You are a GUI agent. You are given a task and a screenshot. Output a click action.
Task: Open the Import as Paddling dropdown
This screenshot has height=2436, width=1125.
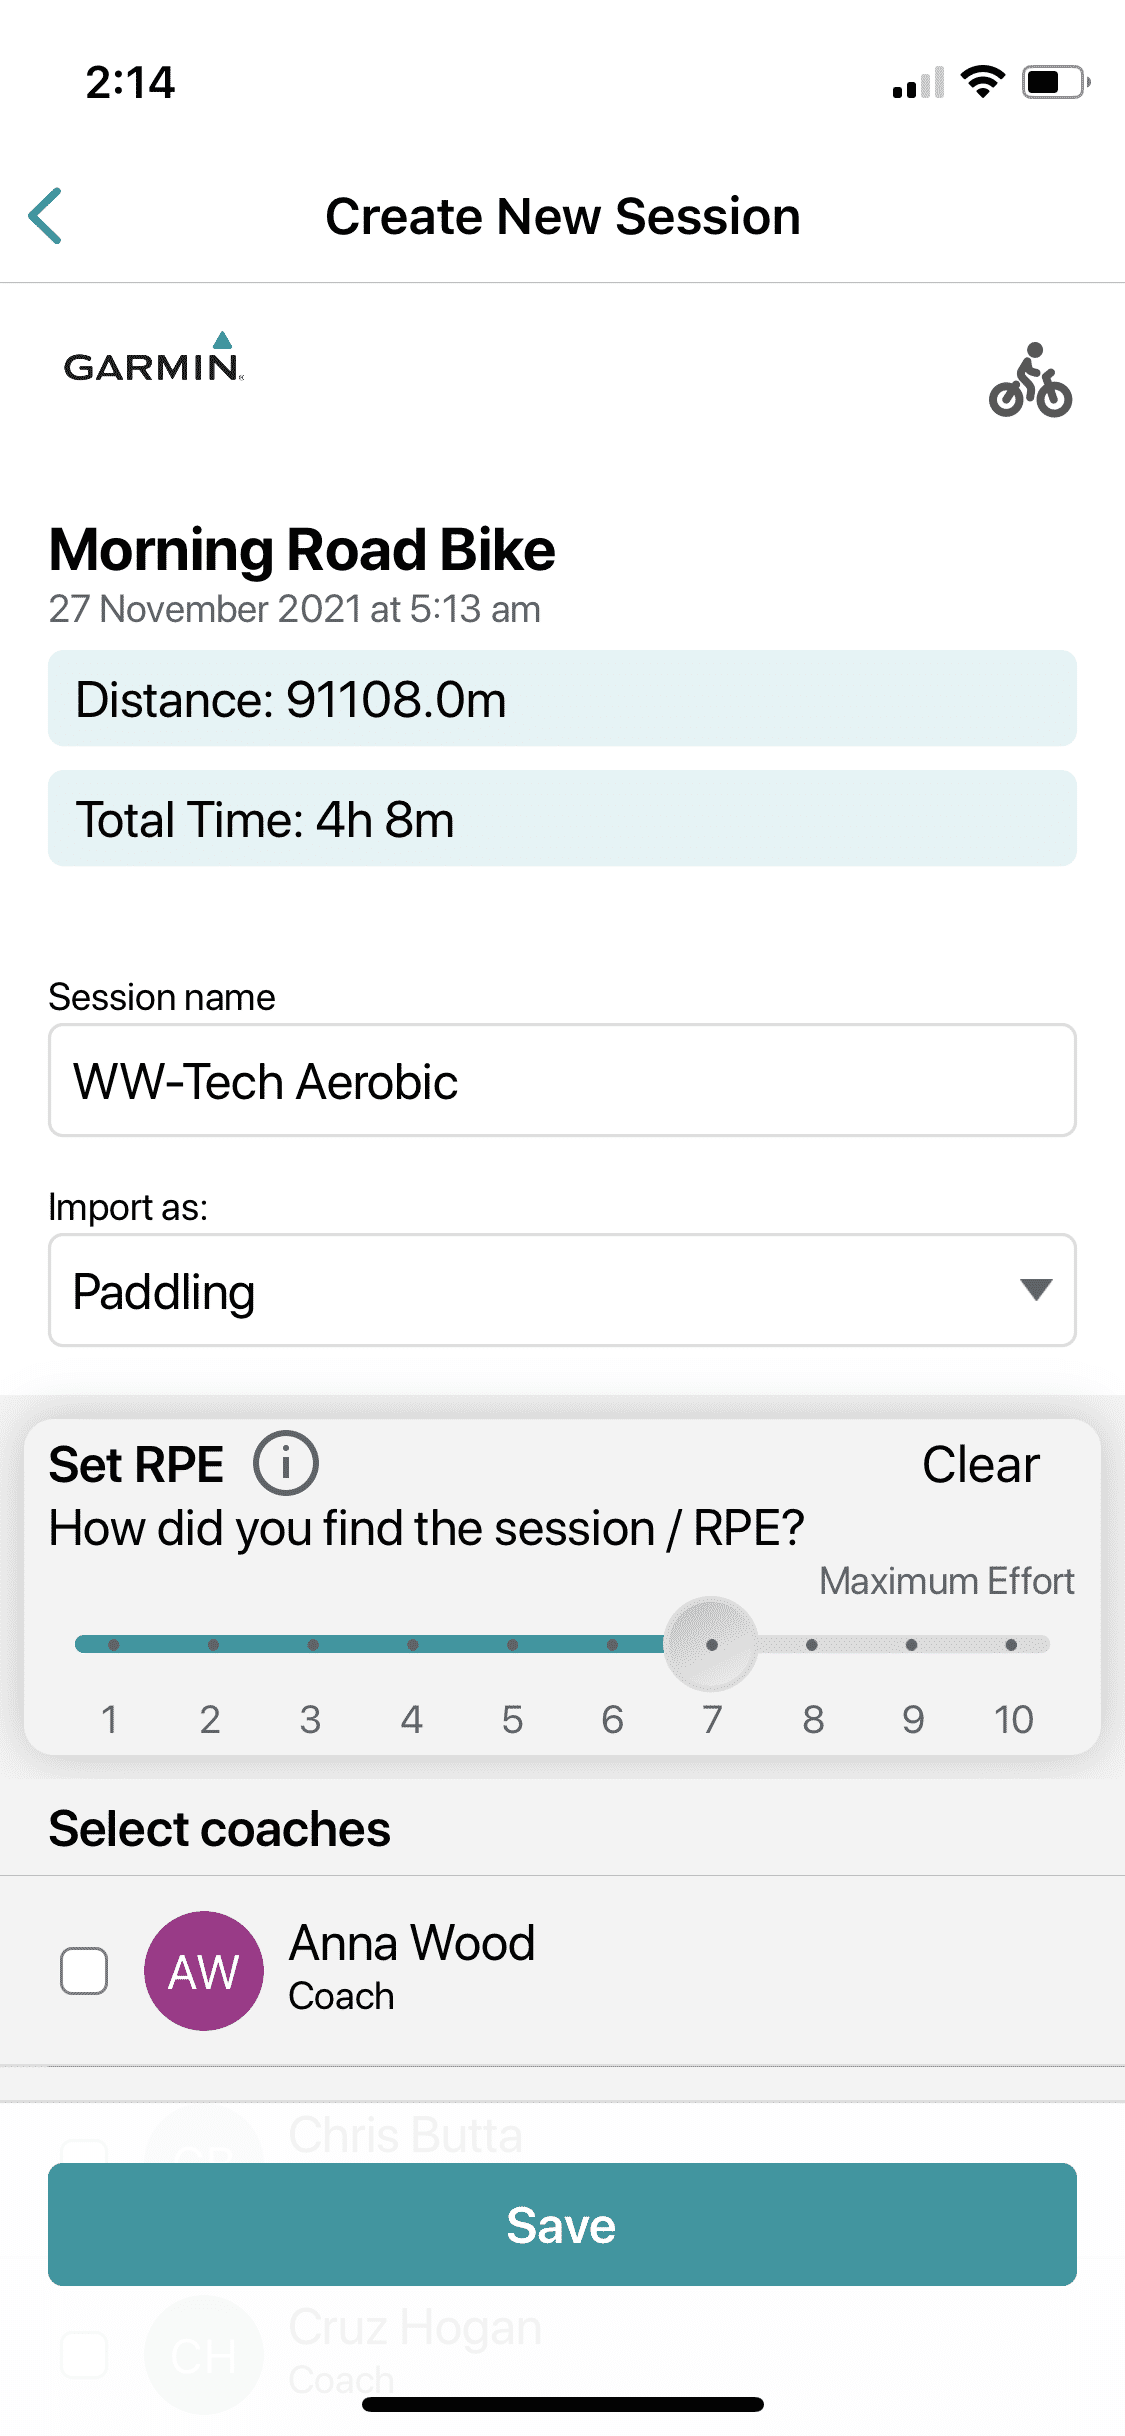pyautogui.click(x=562, y=1290)
